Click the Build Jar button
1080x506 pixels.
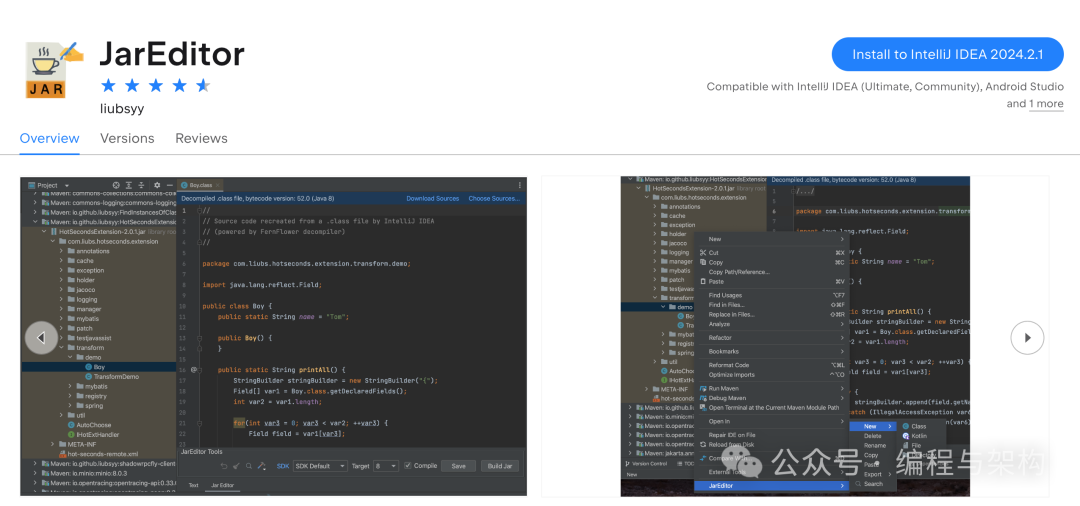tap(500, 466)
